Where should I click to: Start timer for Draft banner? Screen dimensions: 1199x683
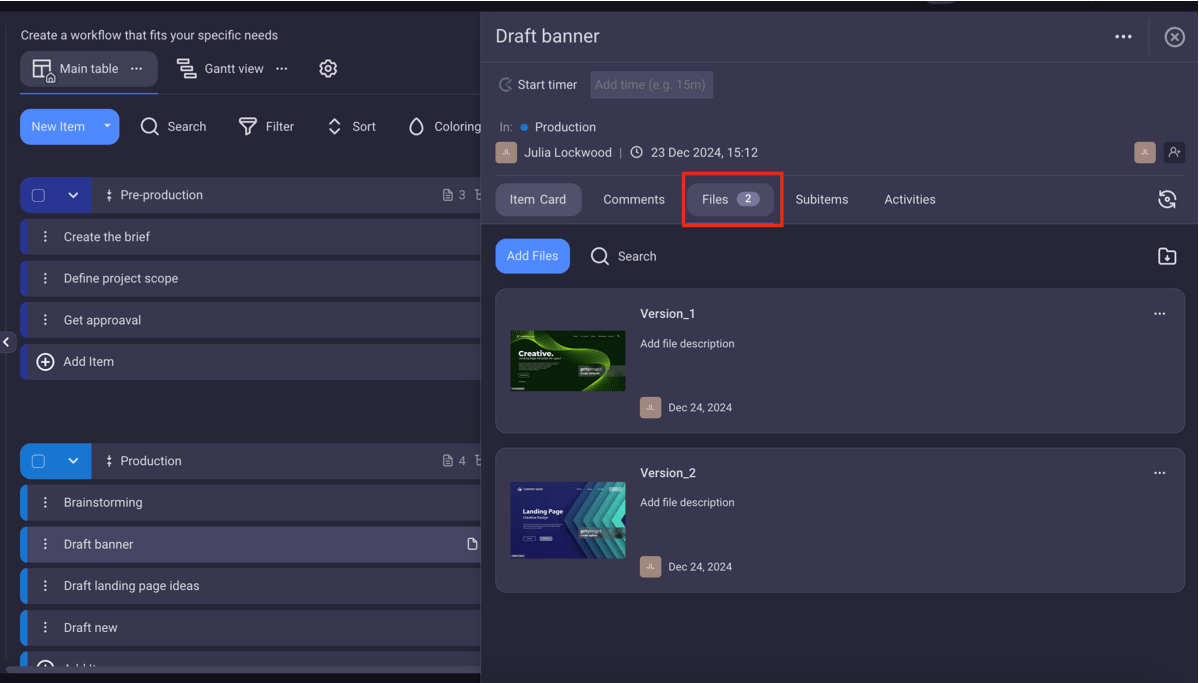[538, 85]
